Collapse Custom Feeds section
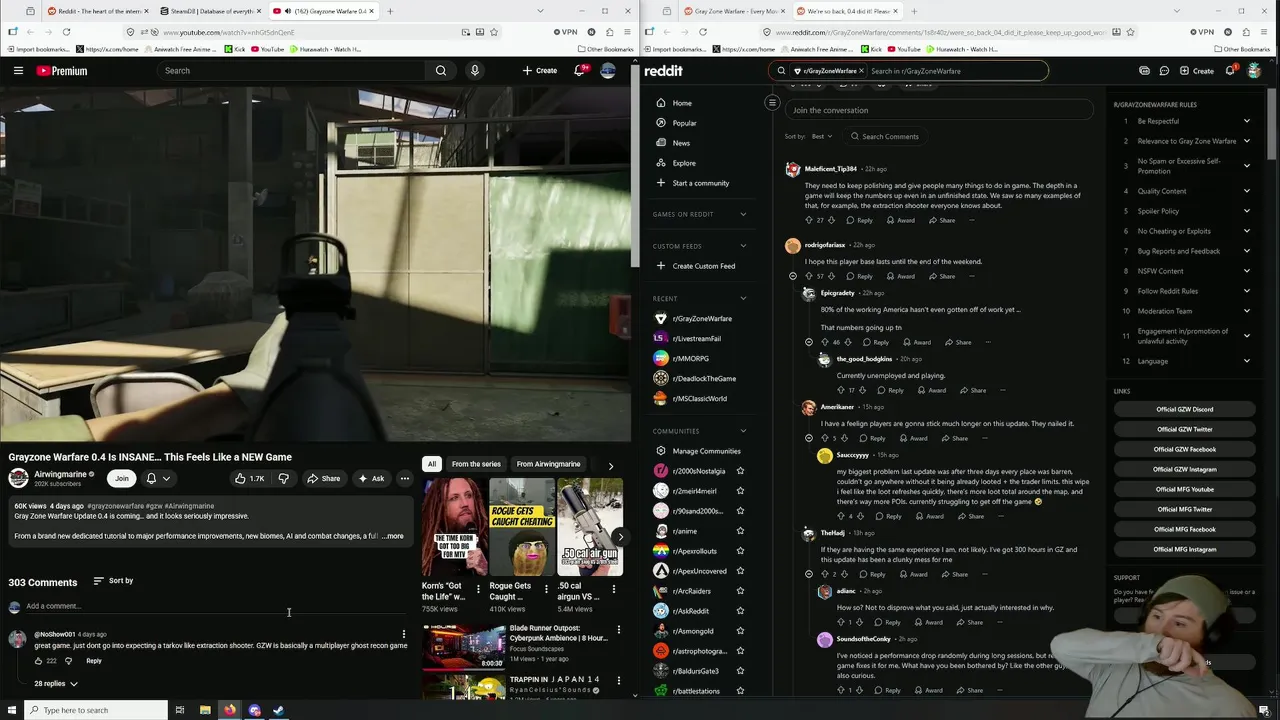This screenshot has height=720, width=1280. pyautogui.click(x=743, y=246)
